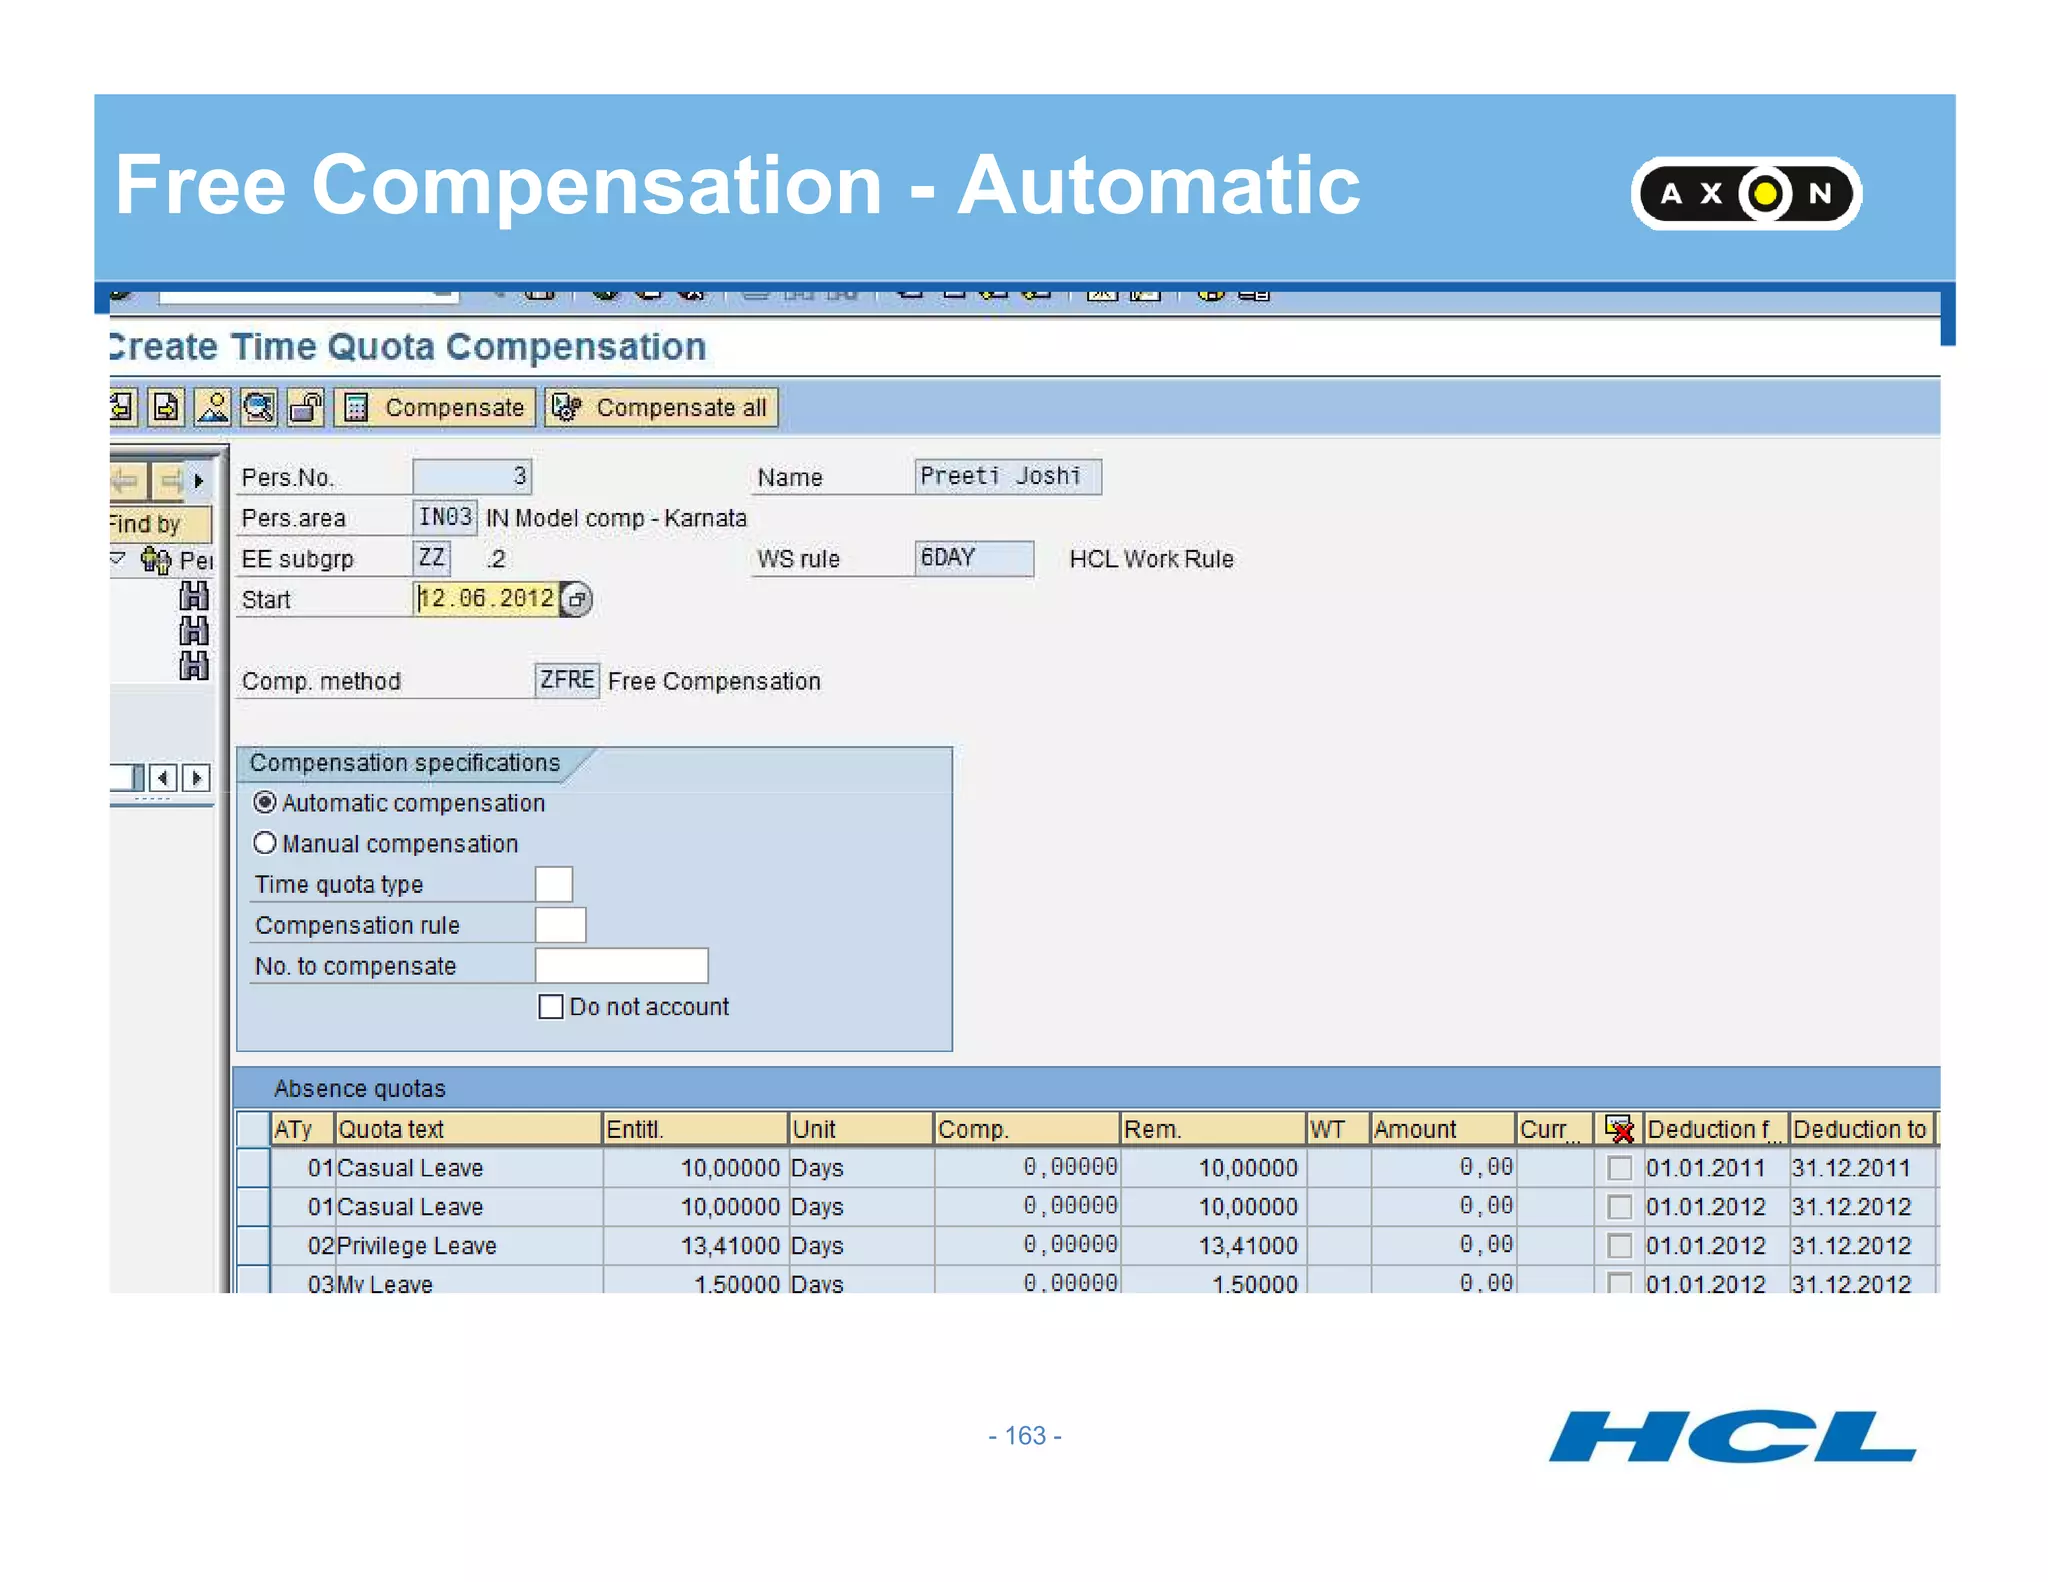2048x1582 pixels.
Task: Click the Time quota type field
Action: pos(553,884)
